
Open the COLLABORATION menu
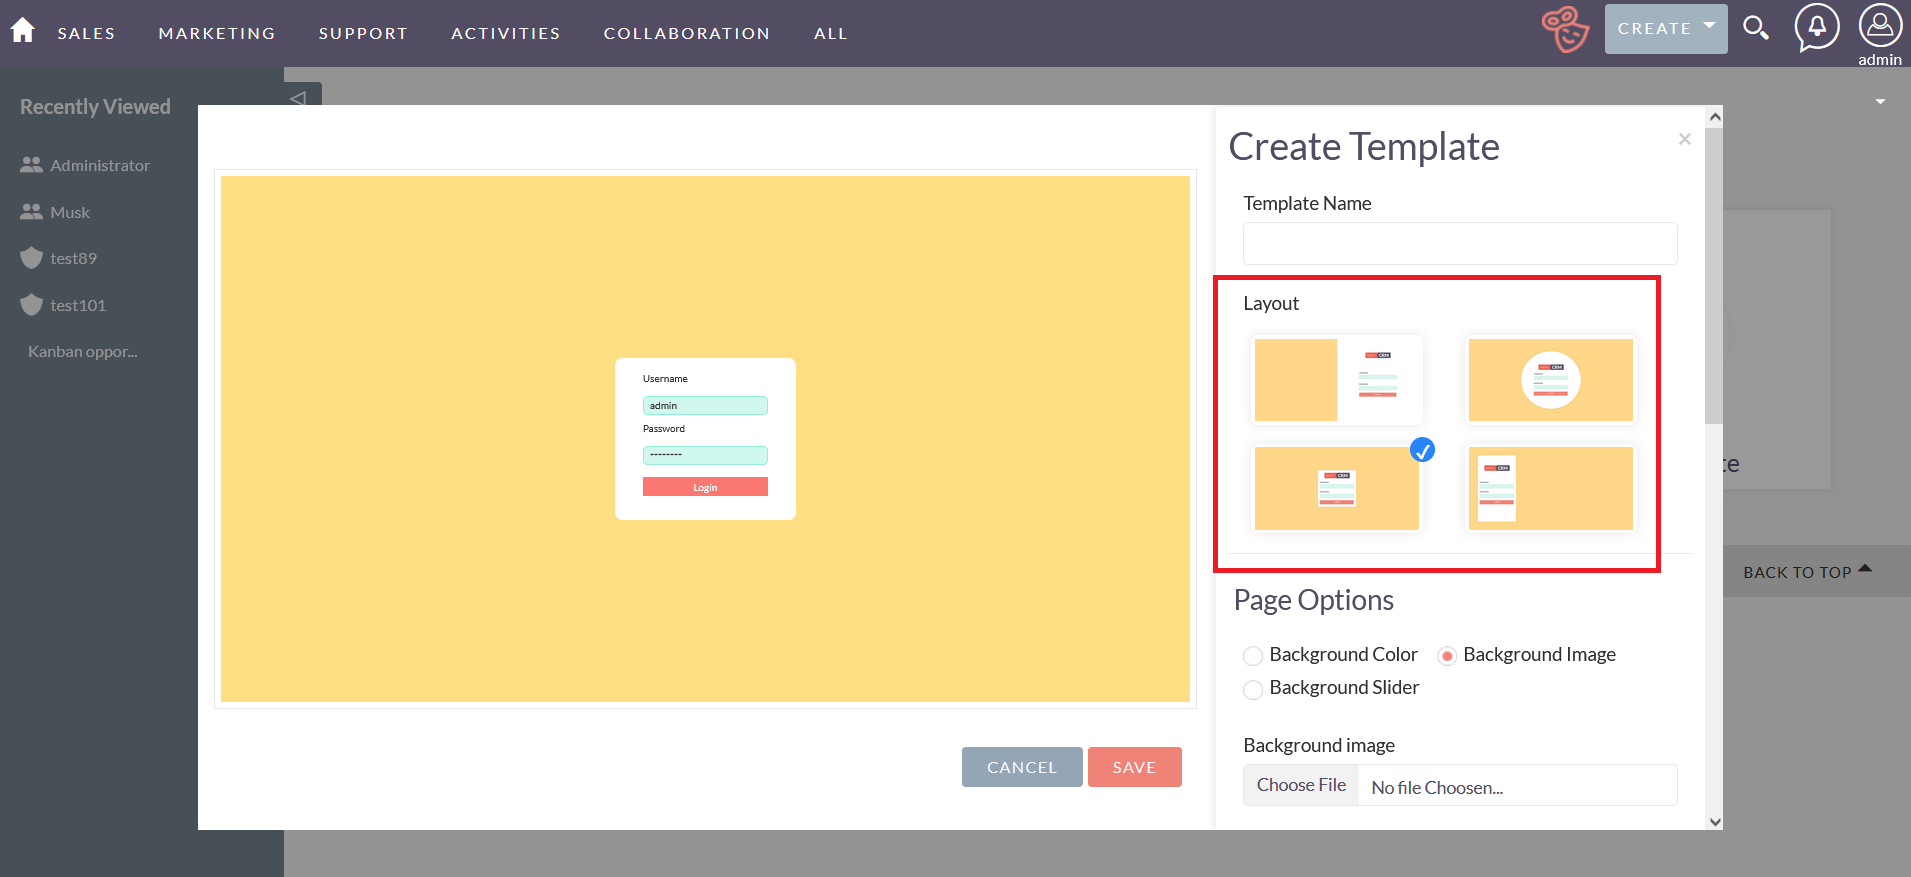pos(687,33)
